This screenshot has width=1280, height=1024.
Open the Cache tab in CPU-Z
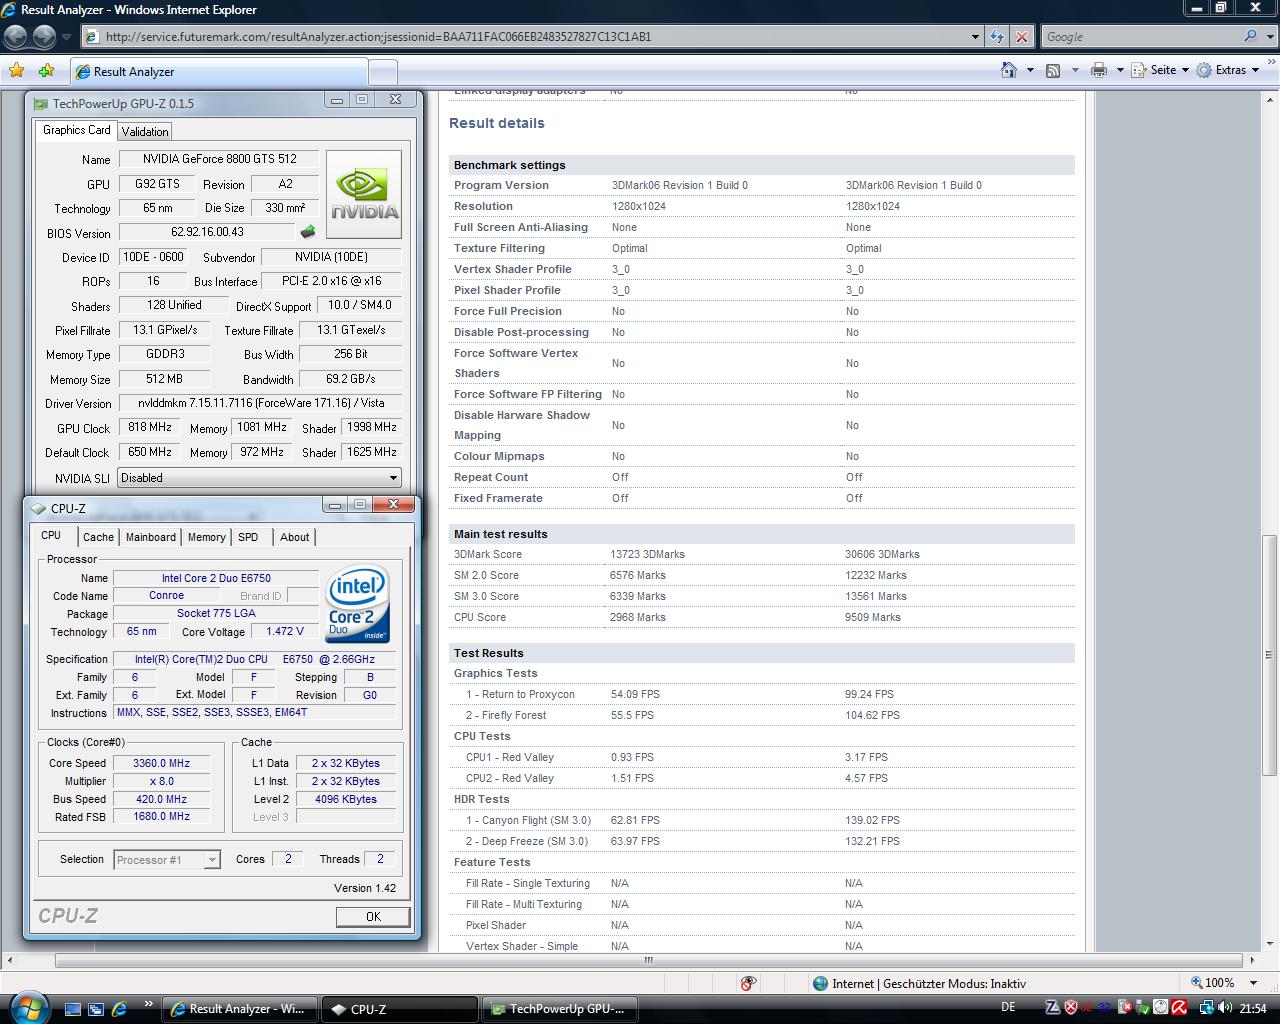point(98,537)
